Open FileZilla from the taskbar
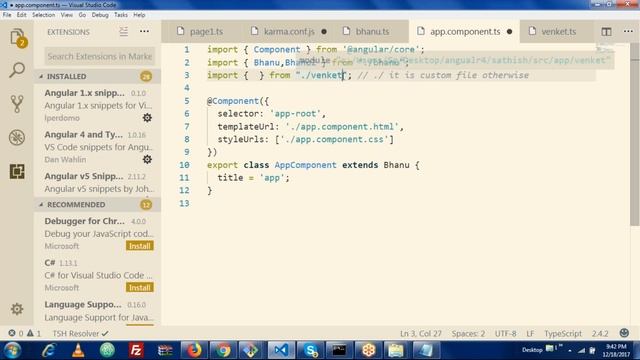This screenshot has height=360, width=640. click(x=136, y=350)
